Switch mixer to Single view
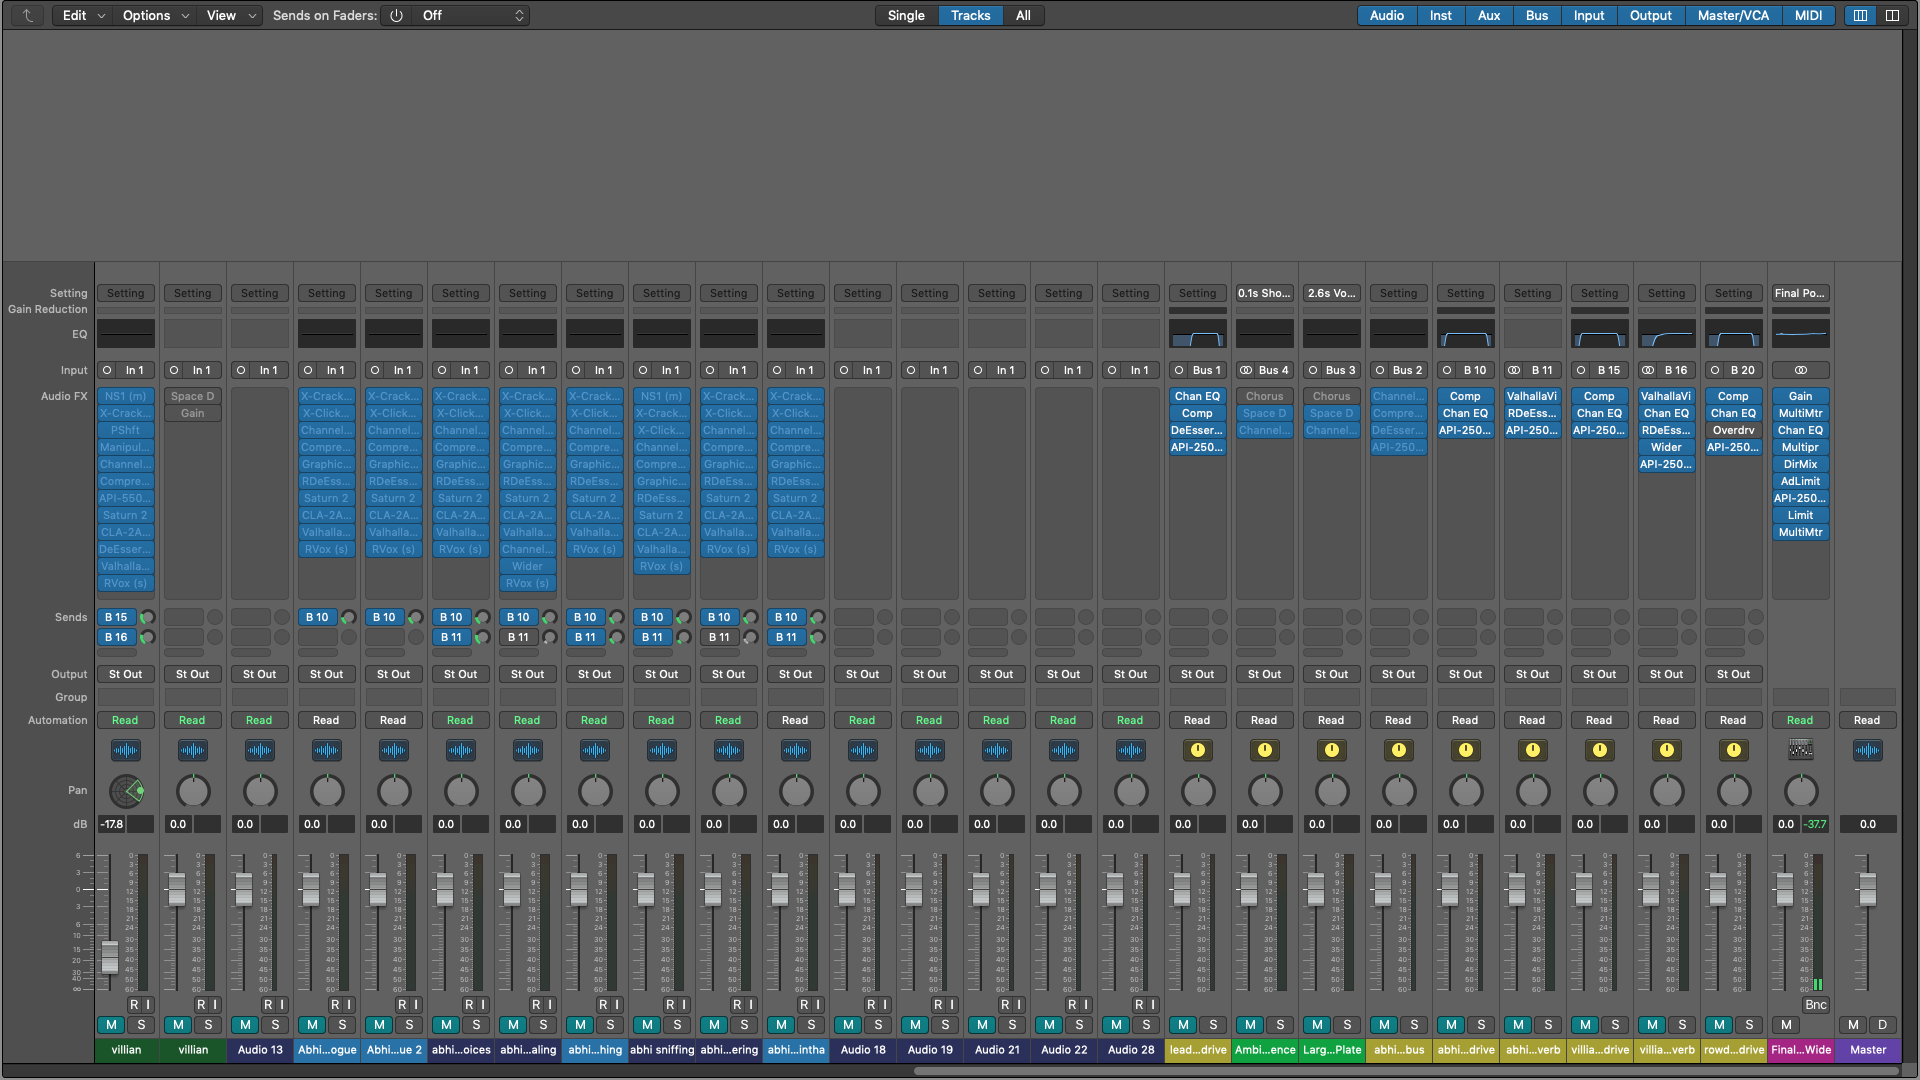Viewport: 1920px width, 1080px height. 906,15
